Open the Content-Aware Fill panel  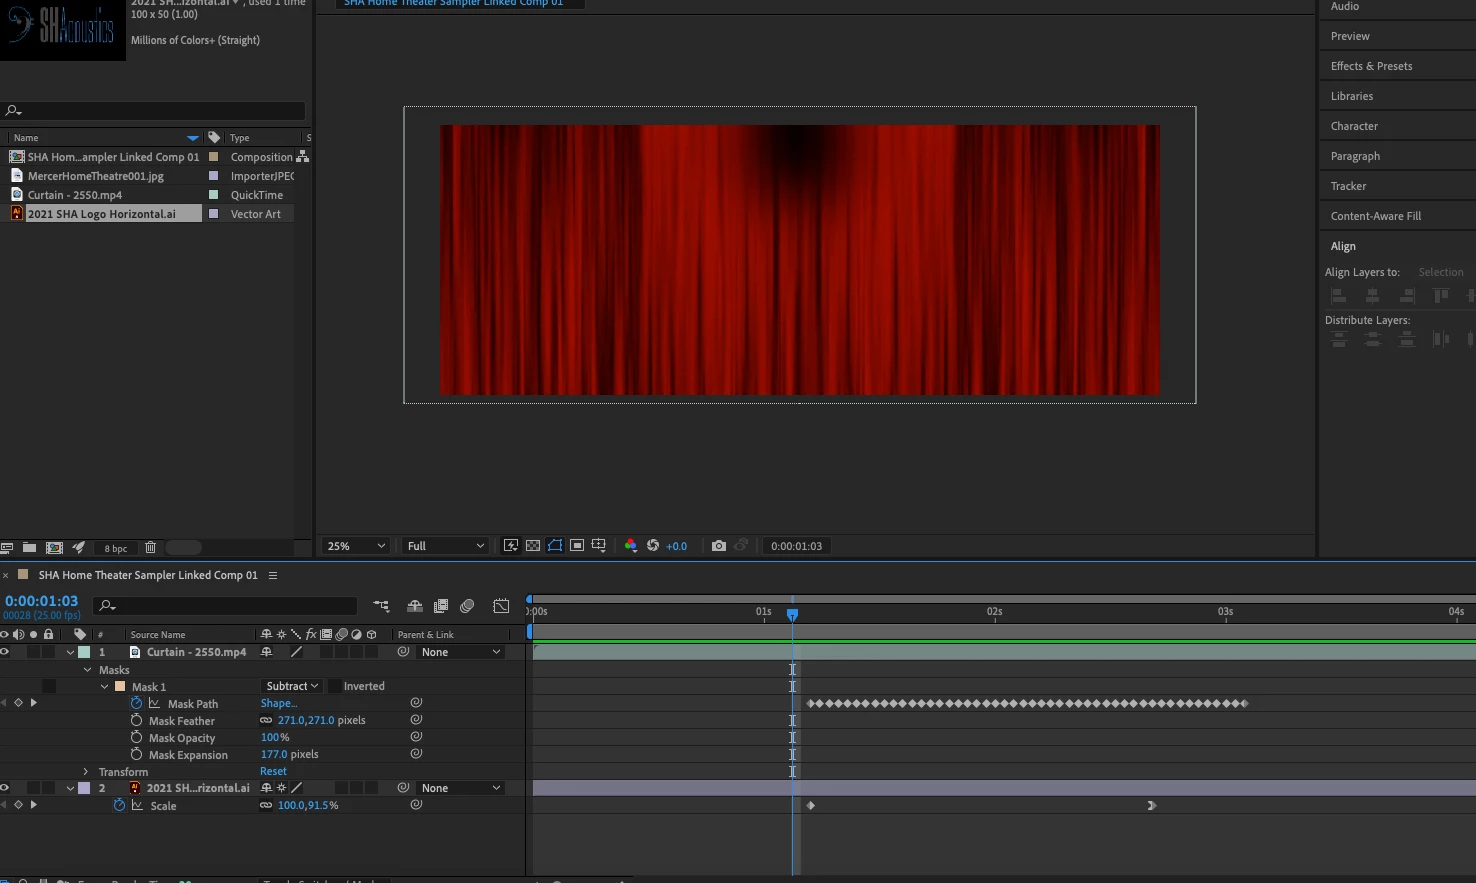pyautogui.click(x=1375, y=216)
